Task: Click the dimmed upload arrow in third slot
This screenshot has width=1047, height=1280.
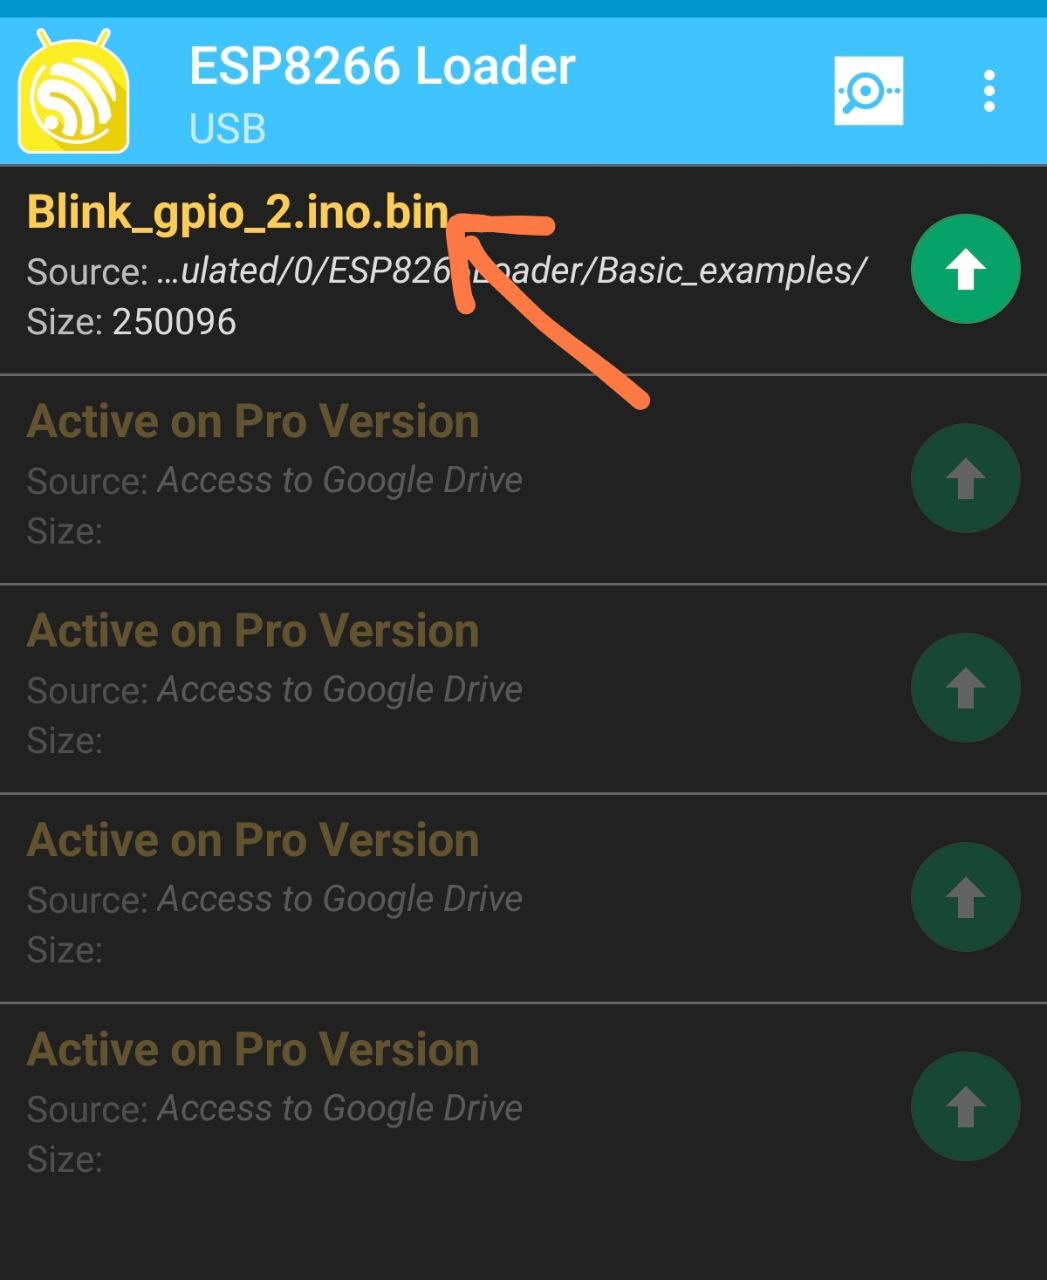Action: 965,688
